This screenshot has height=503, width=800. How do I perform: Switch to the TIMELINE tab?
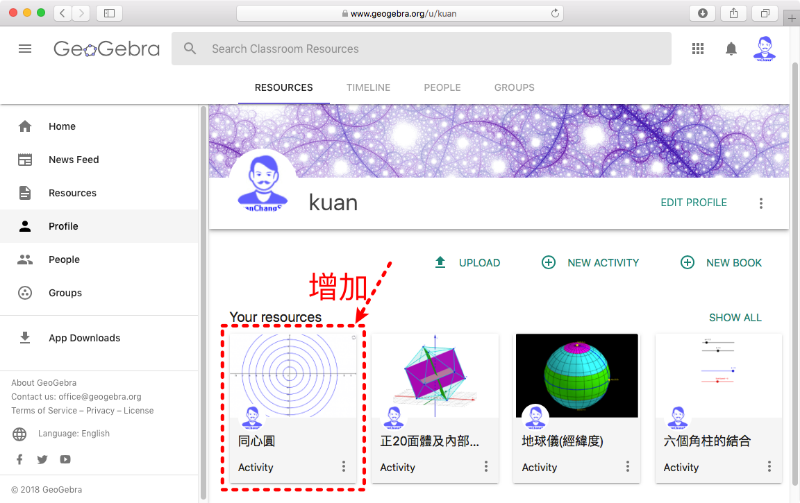[368, 88]
